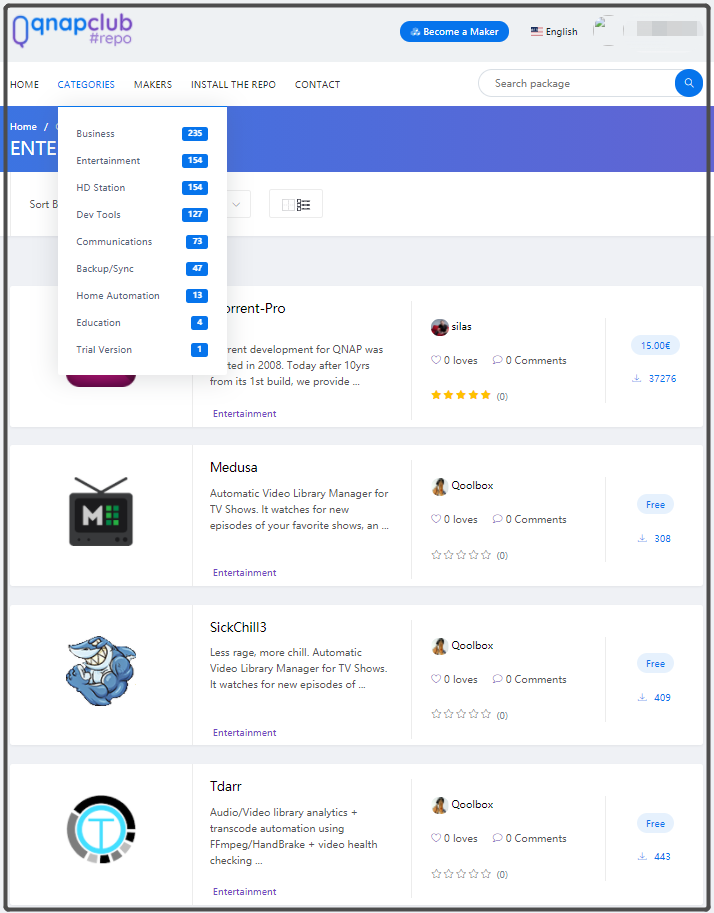
Task: Click Qoolbox avatar on Medusa card
Action: coord(440,486)
